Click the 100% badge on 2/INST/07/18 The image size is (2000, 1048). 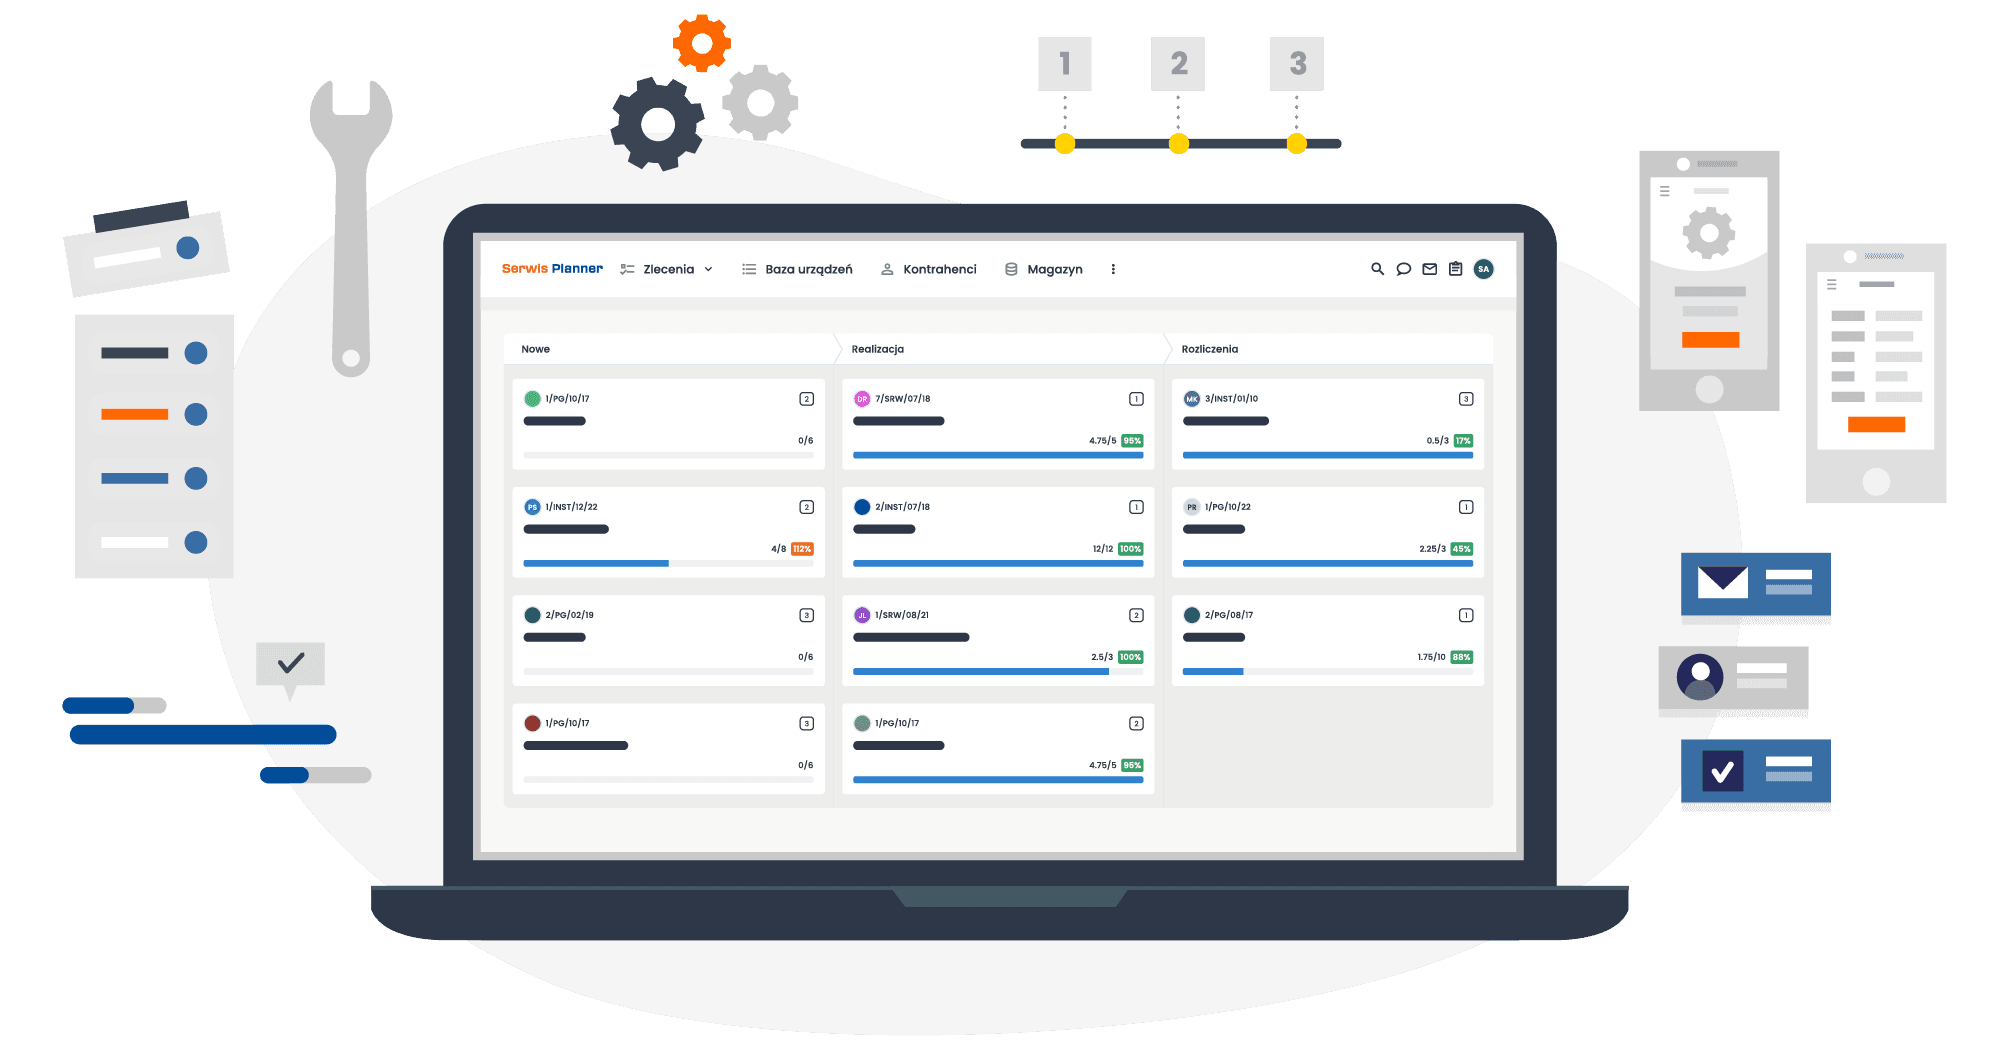(1131, 549)
